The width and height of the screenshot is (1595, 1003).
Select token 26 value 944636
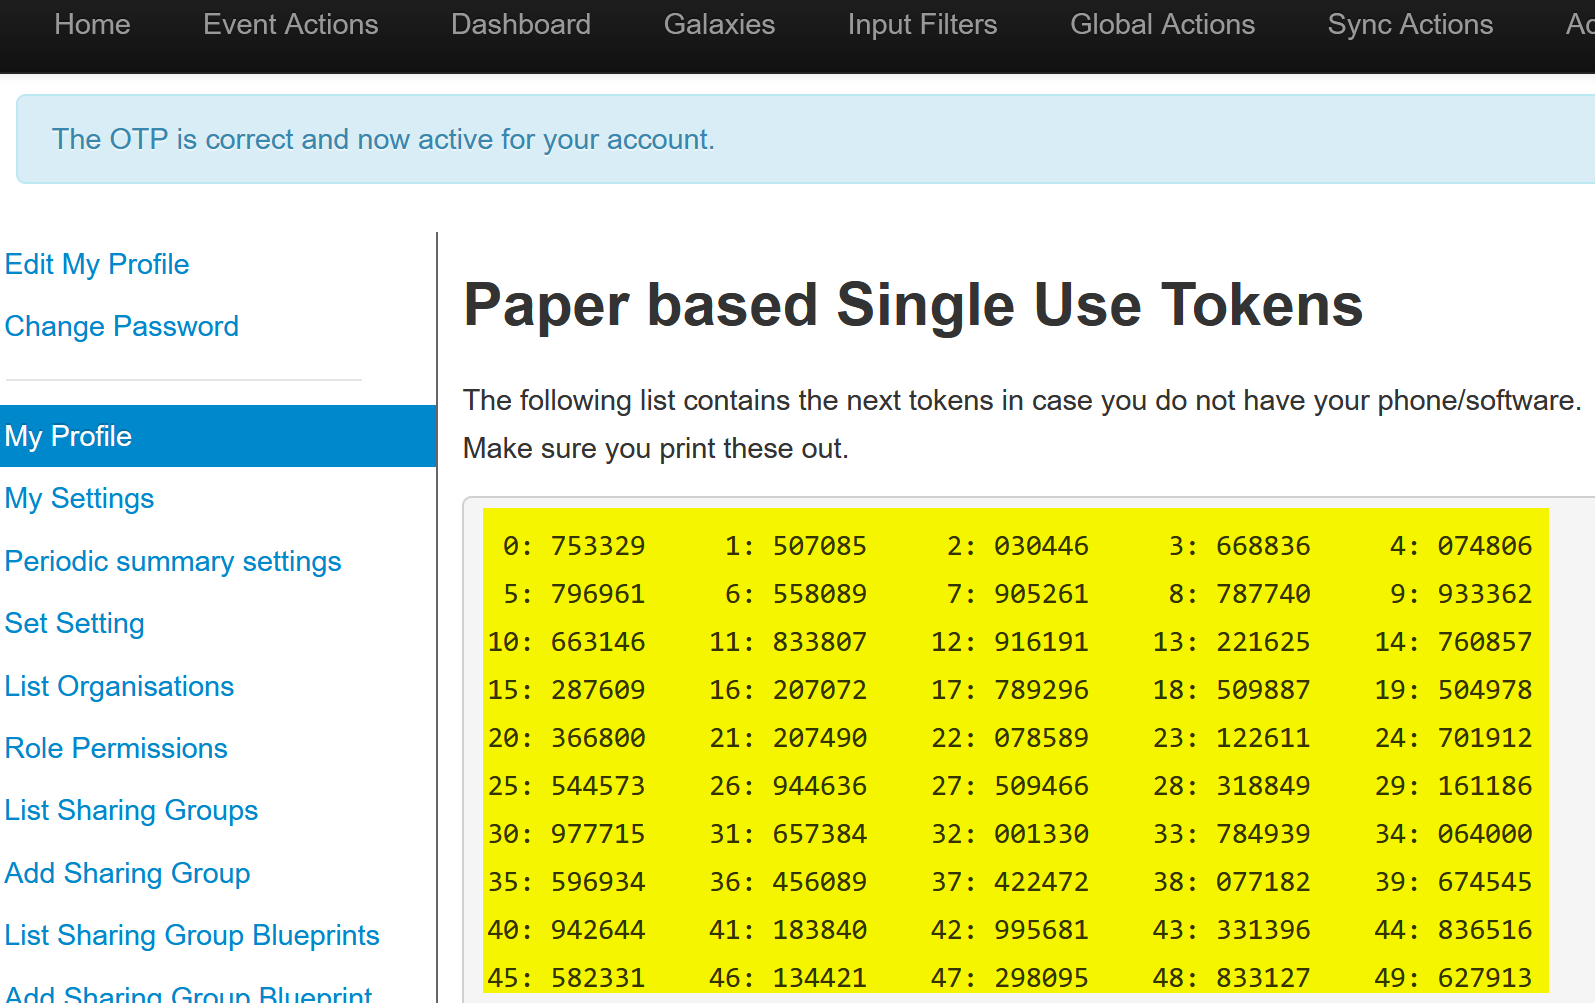[819, 786]
